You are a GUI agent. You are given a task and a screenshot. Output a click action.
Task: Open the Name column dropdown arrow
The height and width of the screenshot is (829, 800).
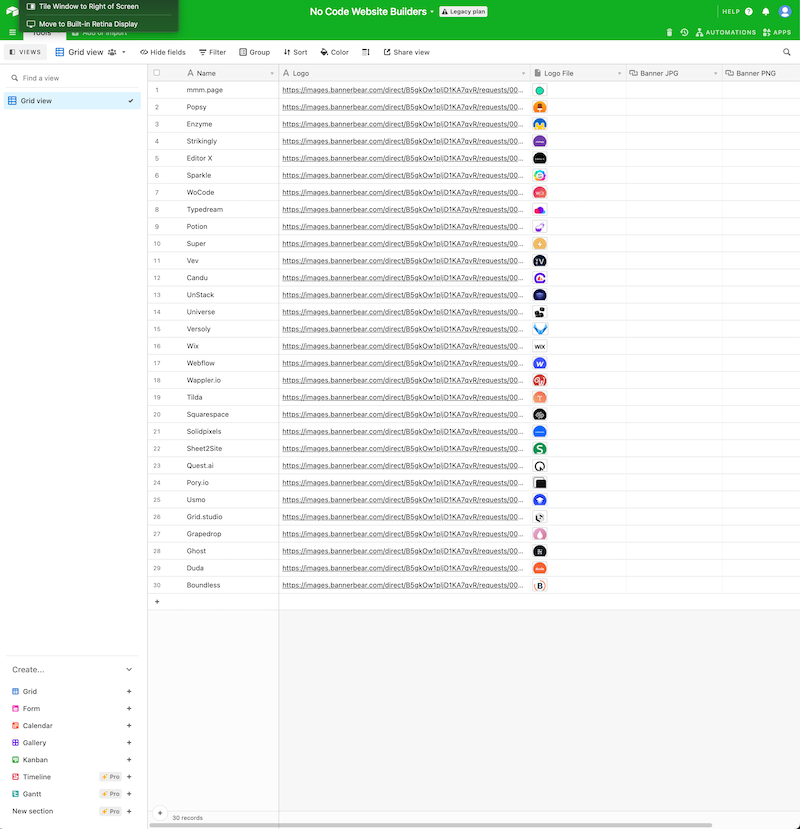272,74
